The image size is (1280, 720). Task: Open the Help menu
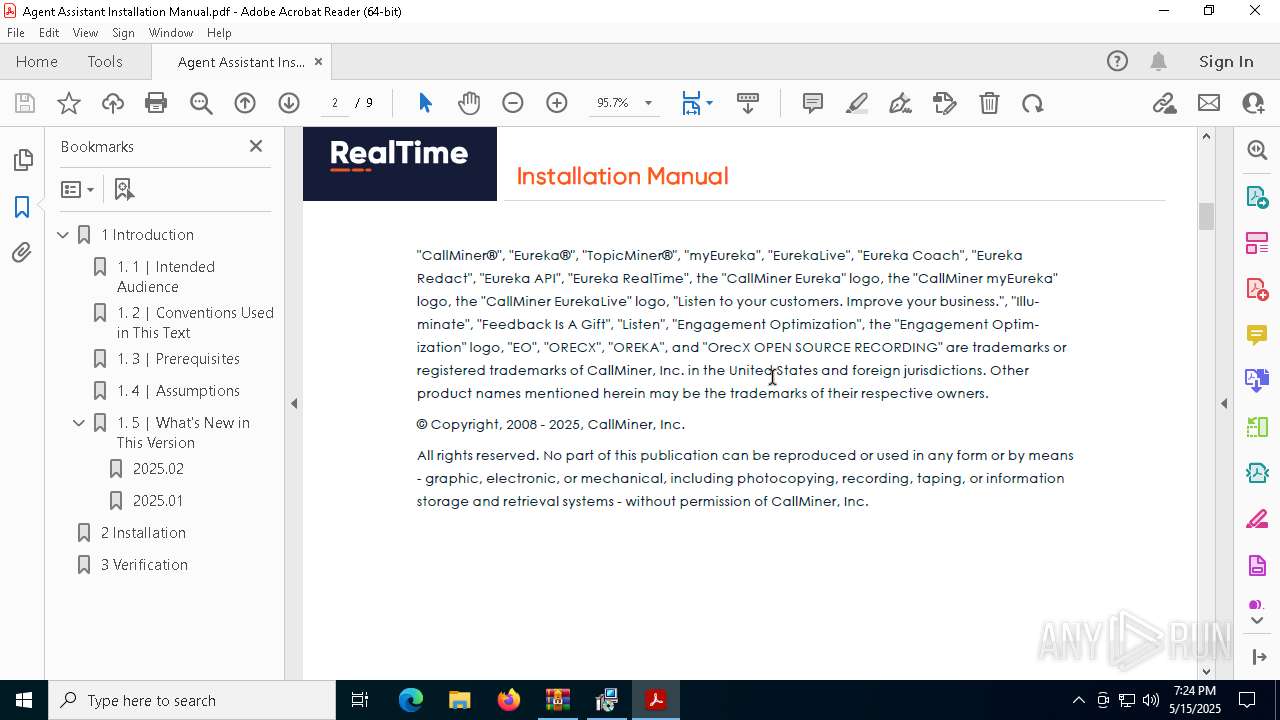(x=219, y=32)
